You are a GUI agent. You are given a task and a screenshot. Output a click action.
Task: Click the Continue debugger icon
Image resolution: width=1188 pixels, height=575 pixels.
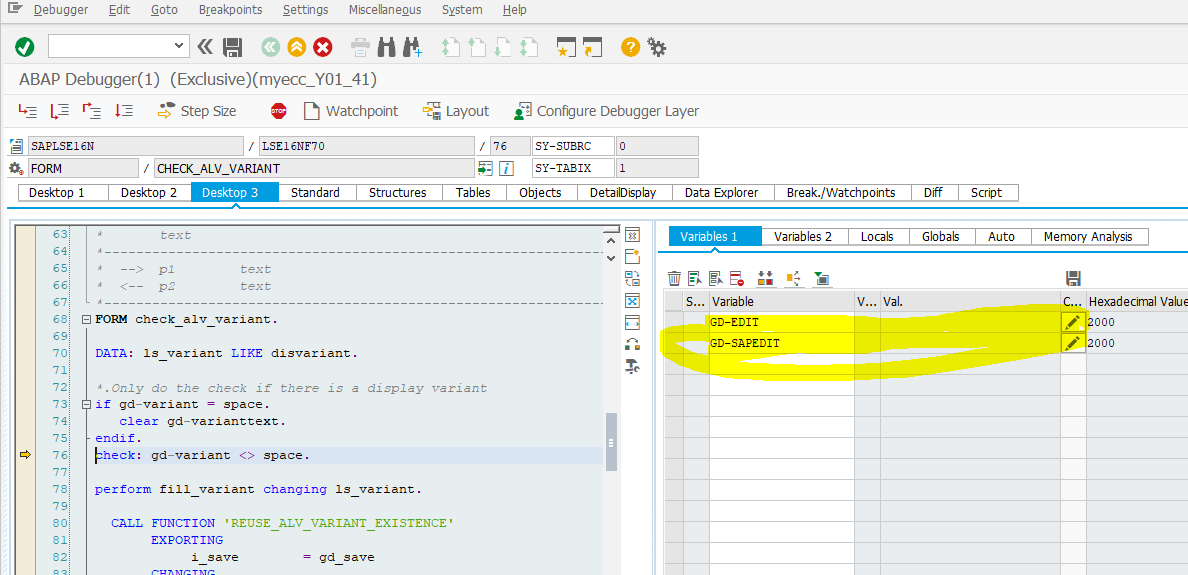click(123, 111)
